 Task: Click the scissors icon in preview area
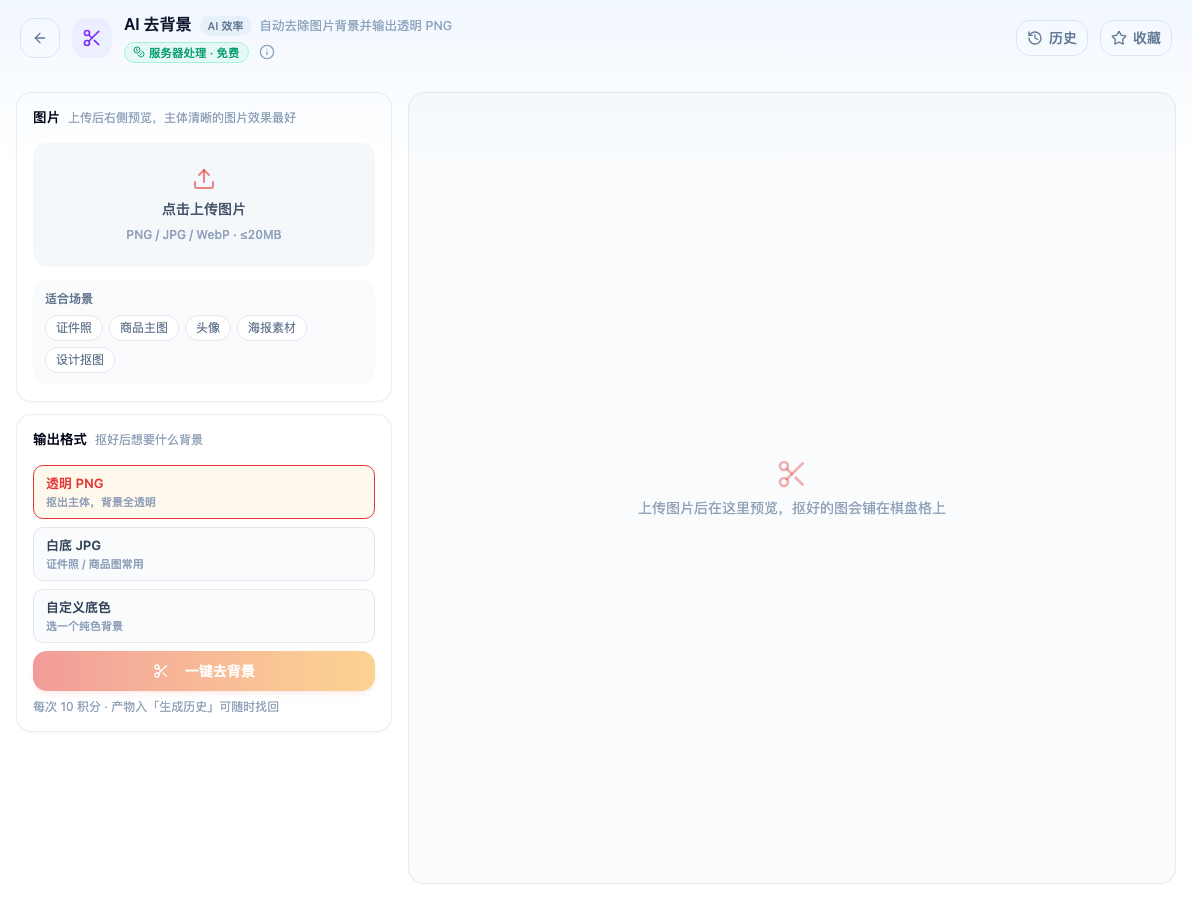(791, 474)
